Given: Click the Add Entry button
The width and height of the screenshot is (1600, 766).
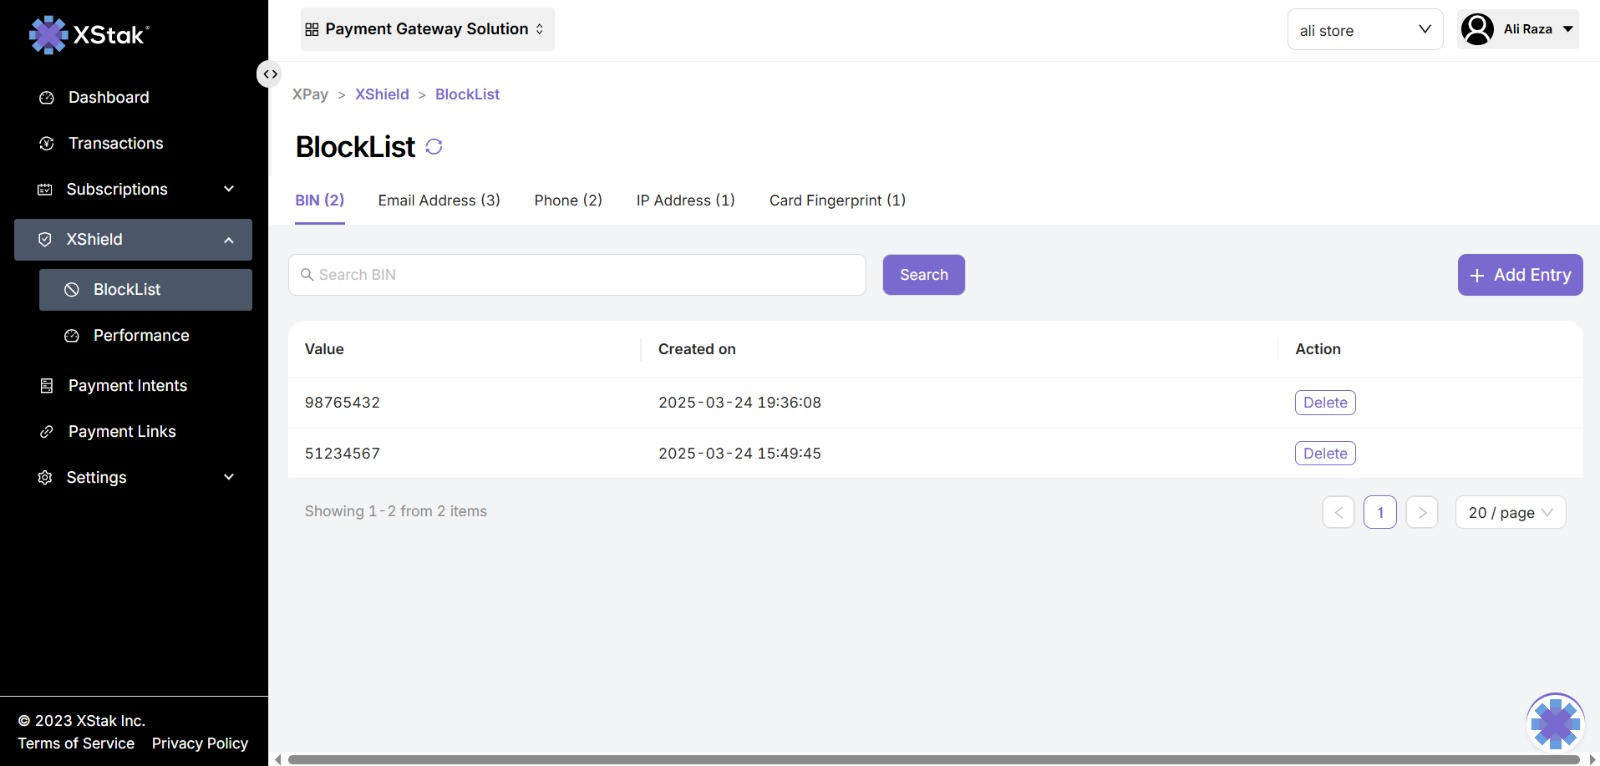Looking at the screenshot, I should [1519, 275].
